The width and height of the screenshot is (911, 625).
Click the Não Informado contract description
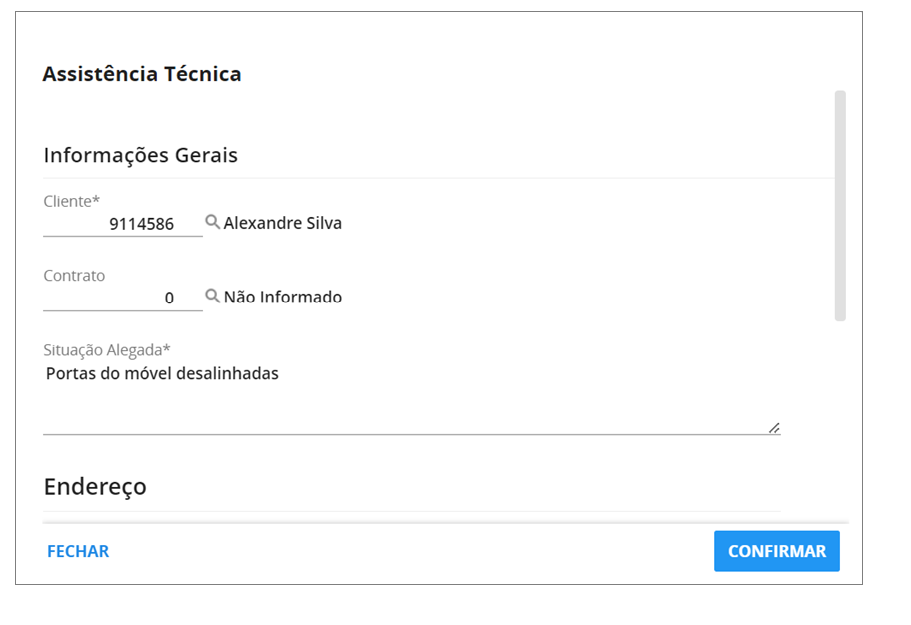pos(282,297)
